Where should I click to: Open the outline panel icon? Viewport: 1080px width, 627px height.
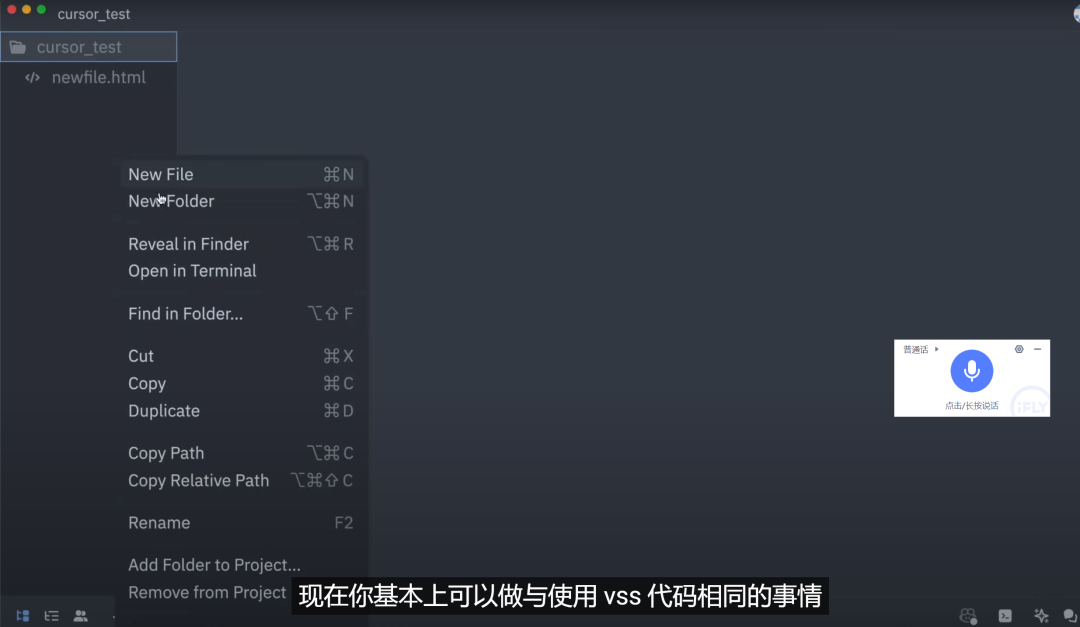[52, 615]
